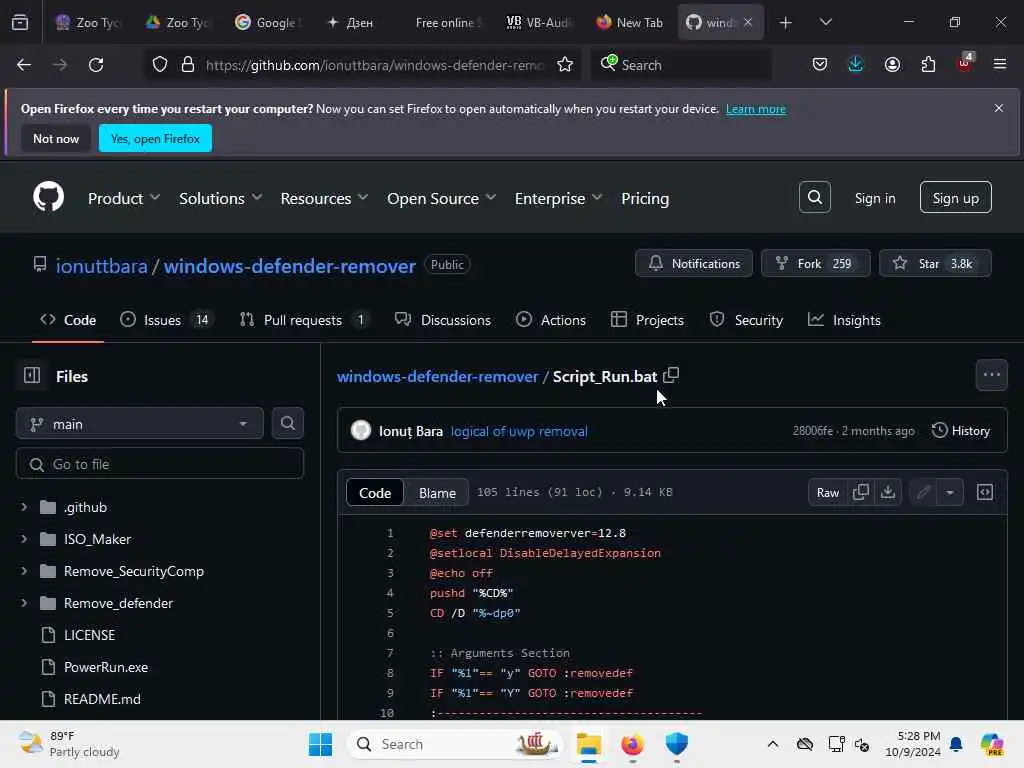The height and width of the screenshot is (768, 1024).
Task: Open the three-dot more file actions button
Action: [x=991, y=375]
